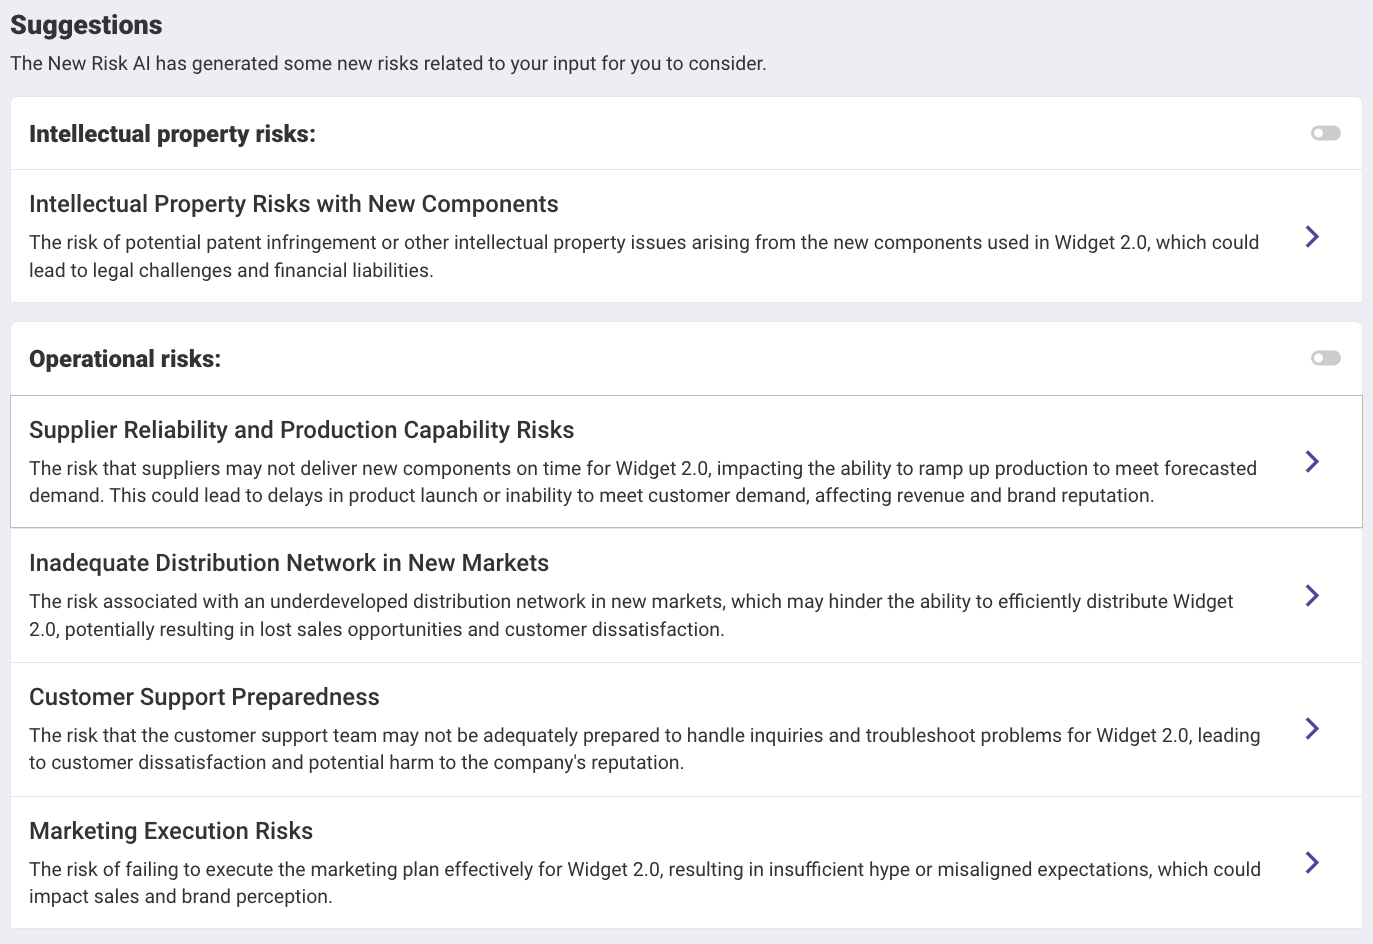Enable the Operational risks toggle switch

tap(1325, 358)
